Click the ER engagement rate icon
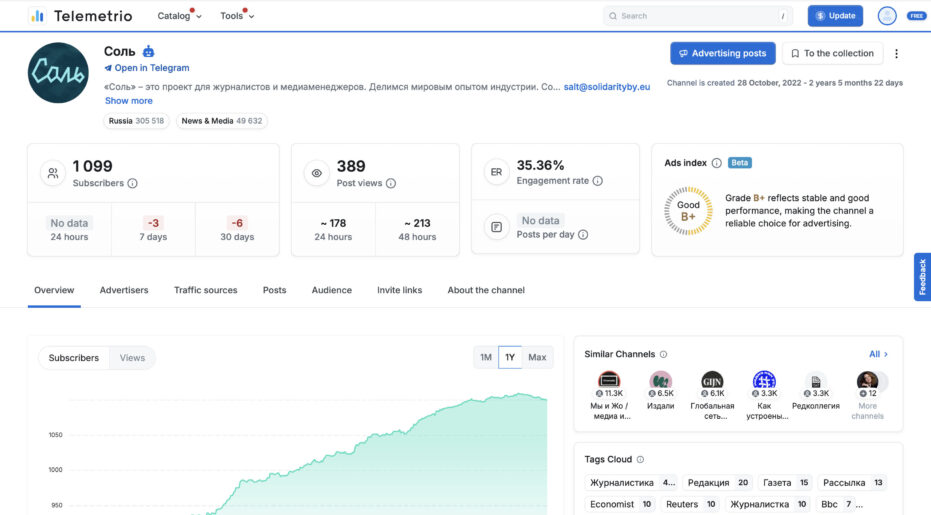Image resolution: width=931 pixels, height=515 pixels. 496,172
